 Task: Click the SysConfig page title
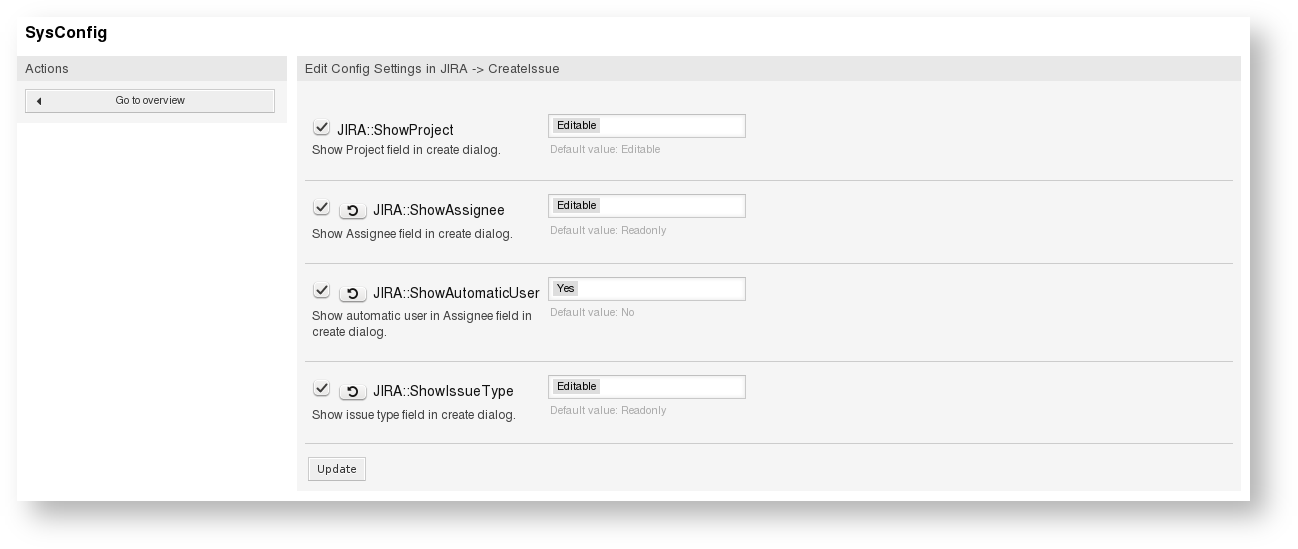(66, 33)
